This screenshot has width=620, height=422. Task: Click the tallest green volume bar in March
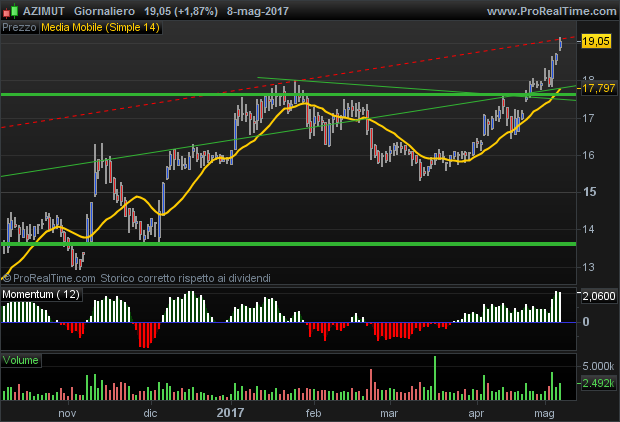pyautogui.click(x=435, y=378)
